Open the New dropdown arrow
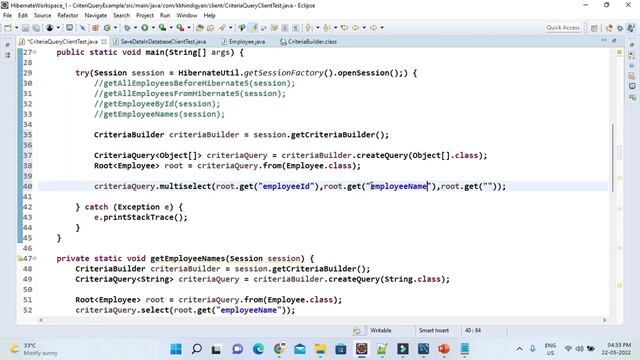 pos(16,28)
